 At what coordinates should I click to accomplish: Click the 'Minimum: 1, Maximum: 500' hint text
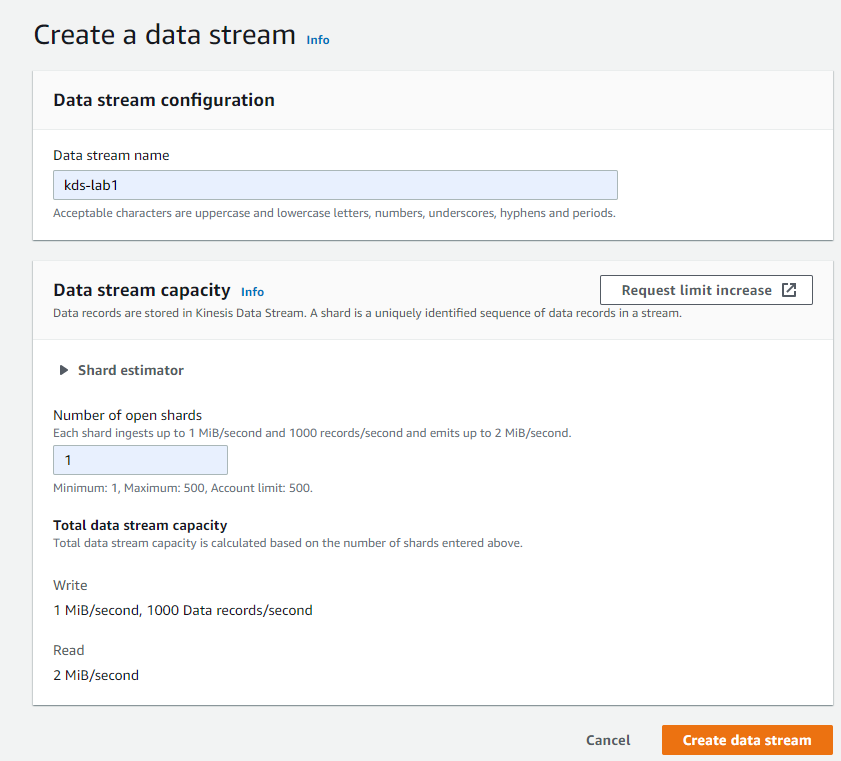pos(182,488)
